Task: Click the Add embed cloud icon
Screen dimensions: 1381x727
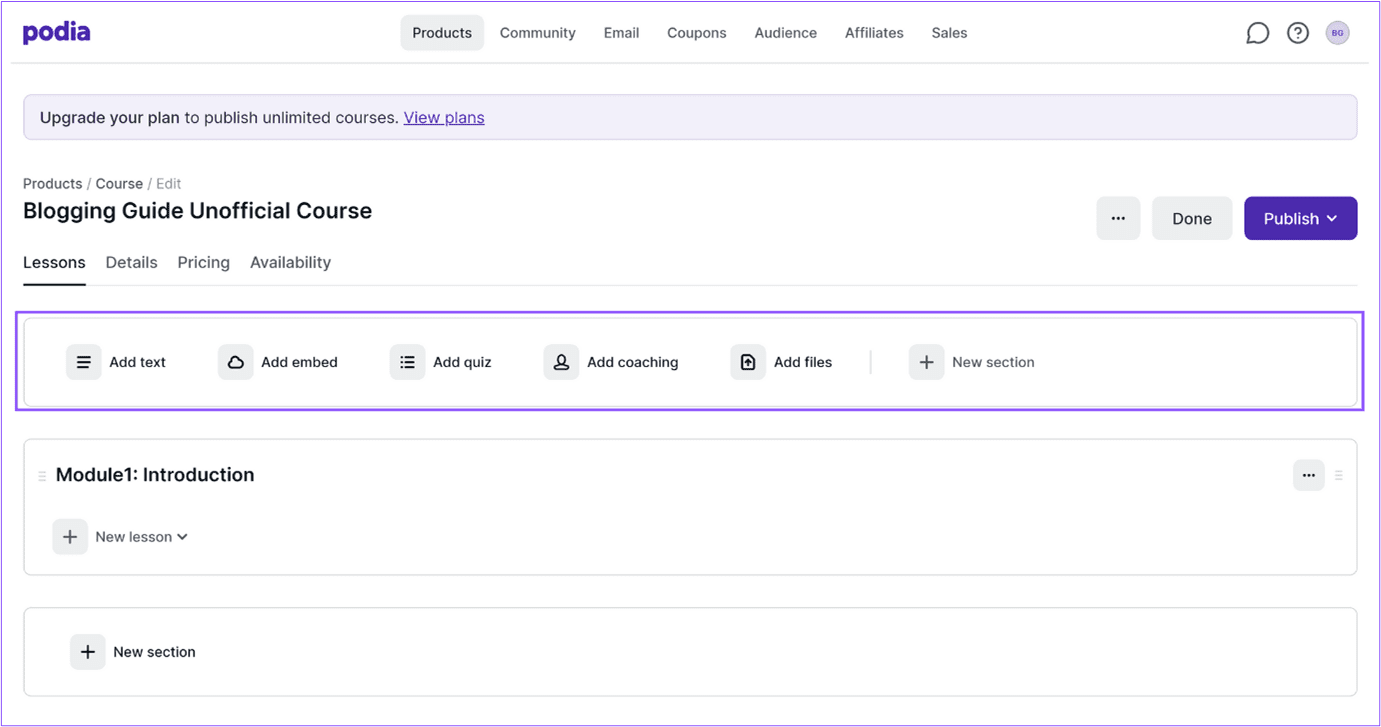Action: [x=236, y=362]
